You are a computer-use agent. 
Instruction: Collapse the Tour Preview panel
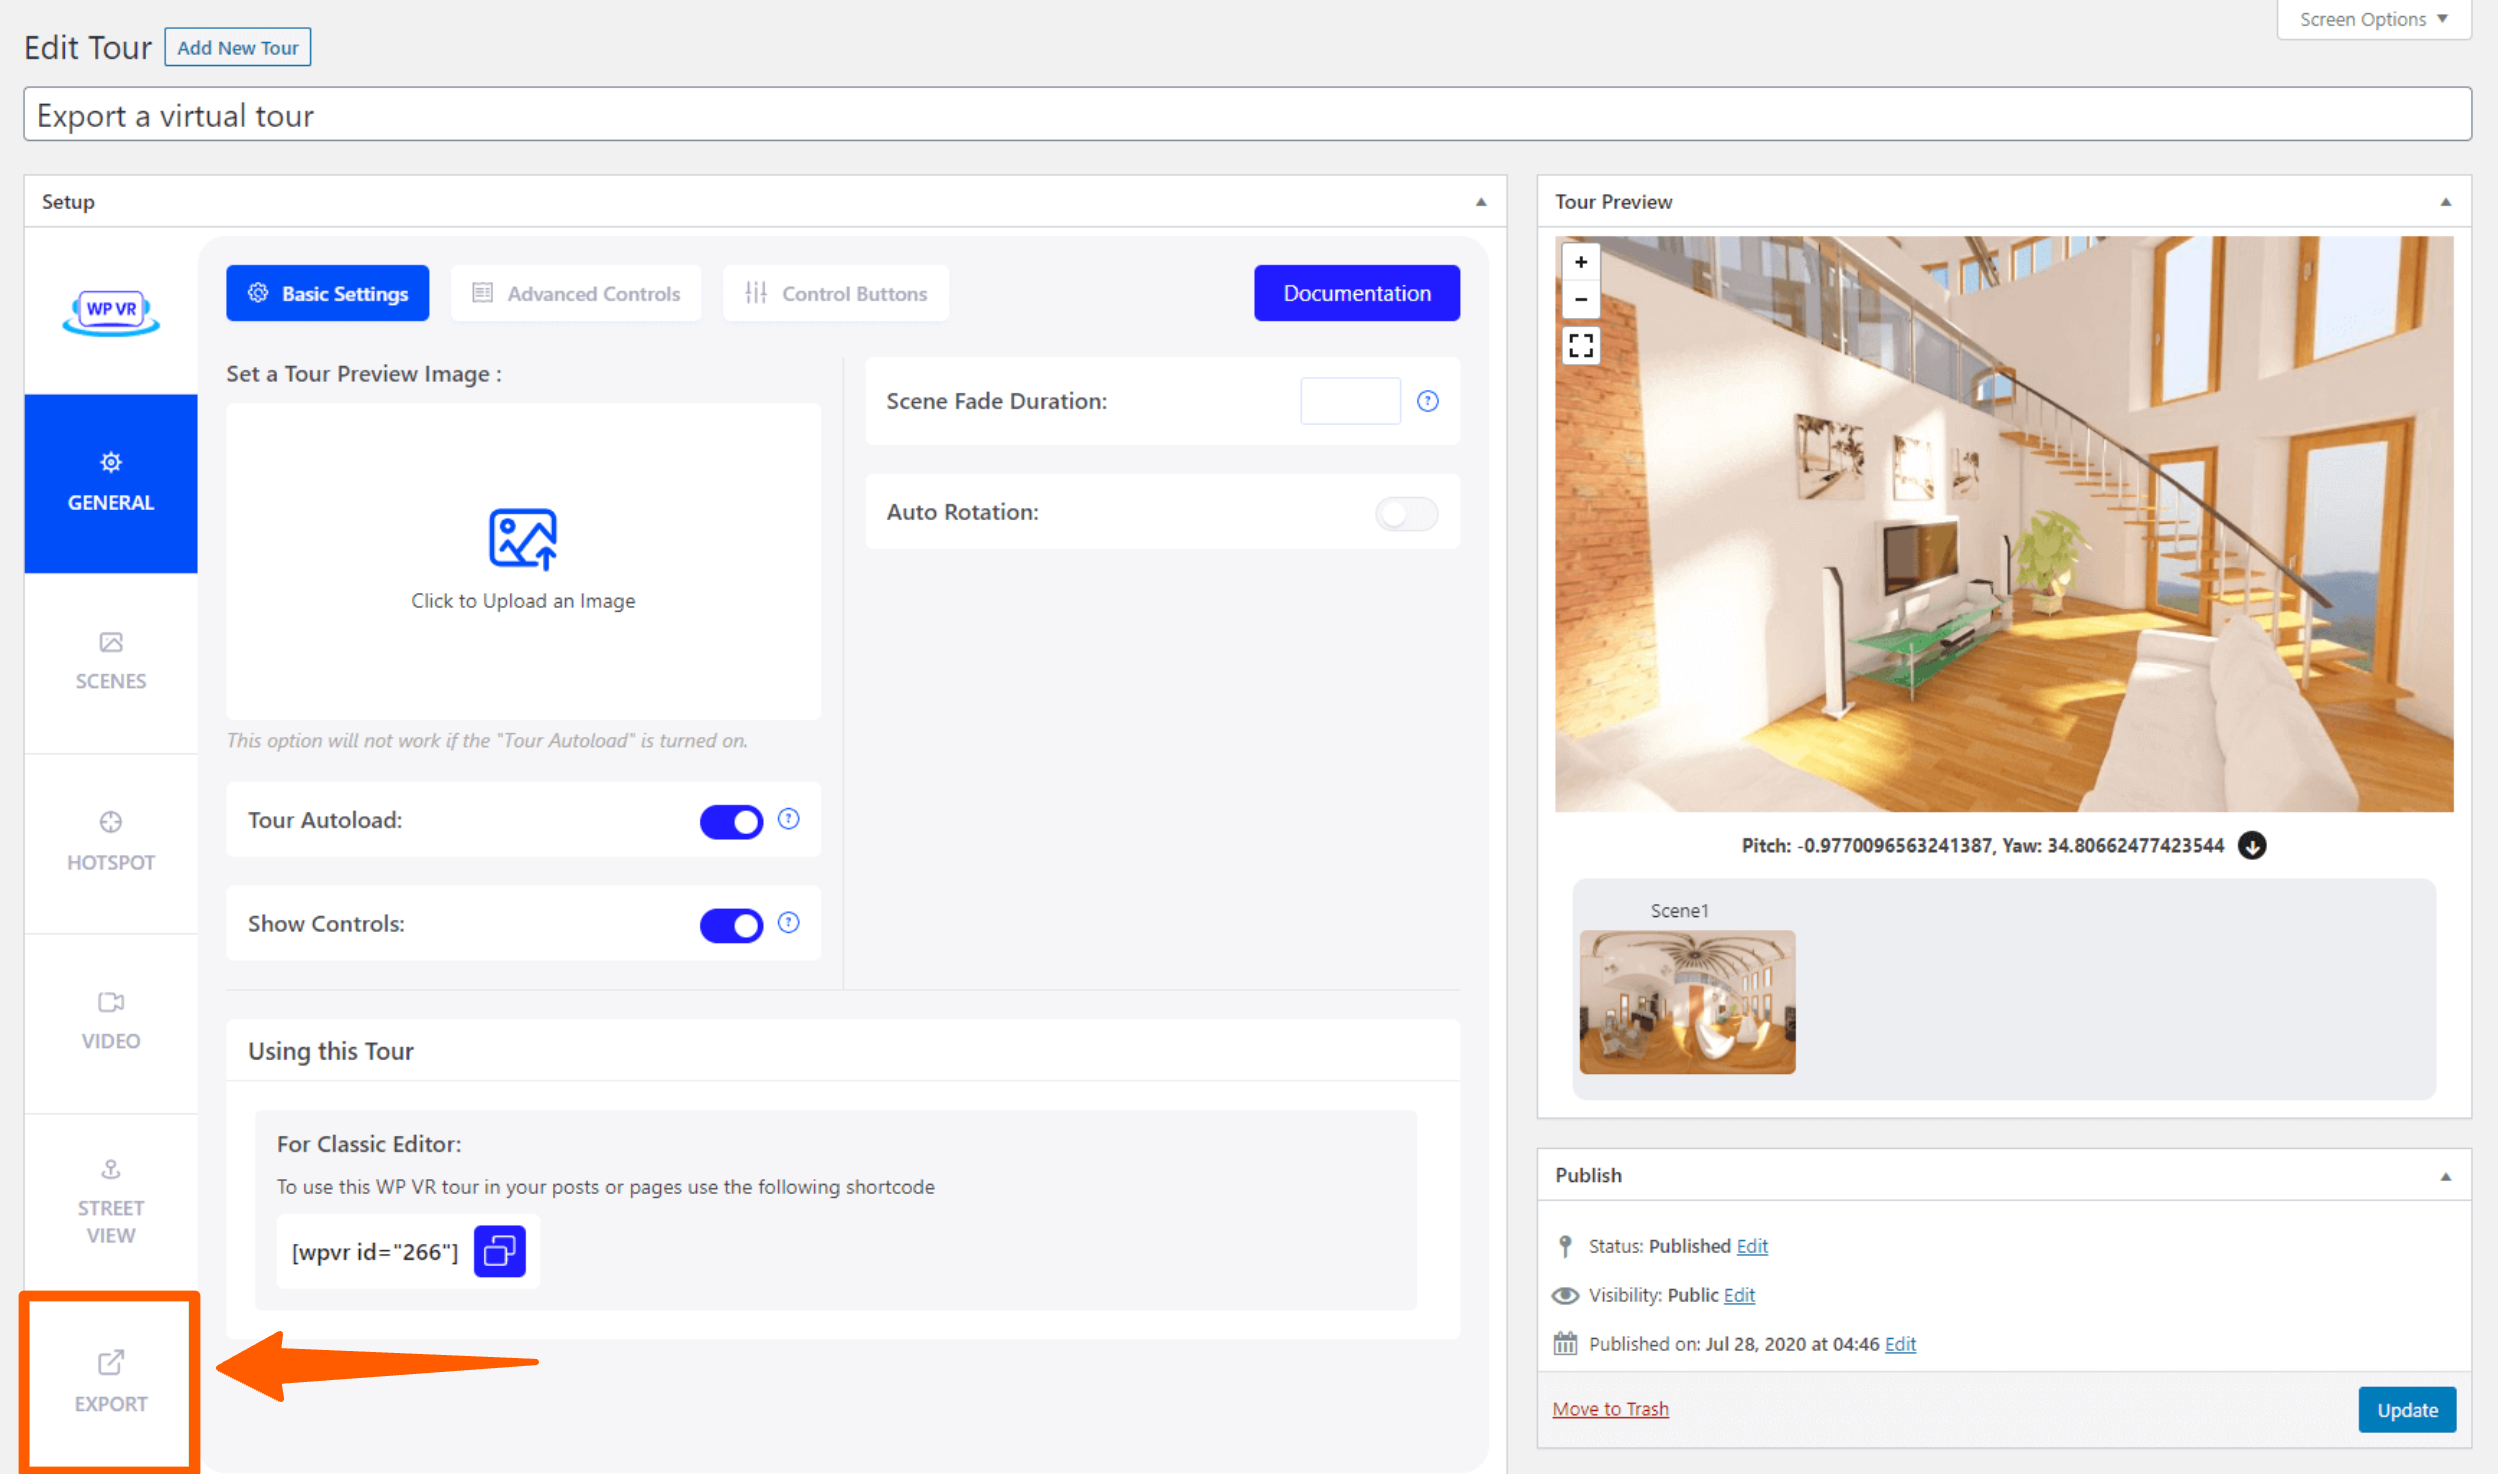pos(2445,202)
